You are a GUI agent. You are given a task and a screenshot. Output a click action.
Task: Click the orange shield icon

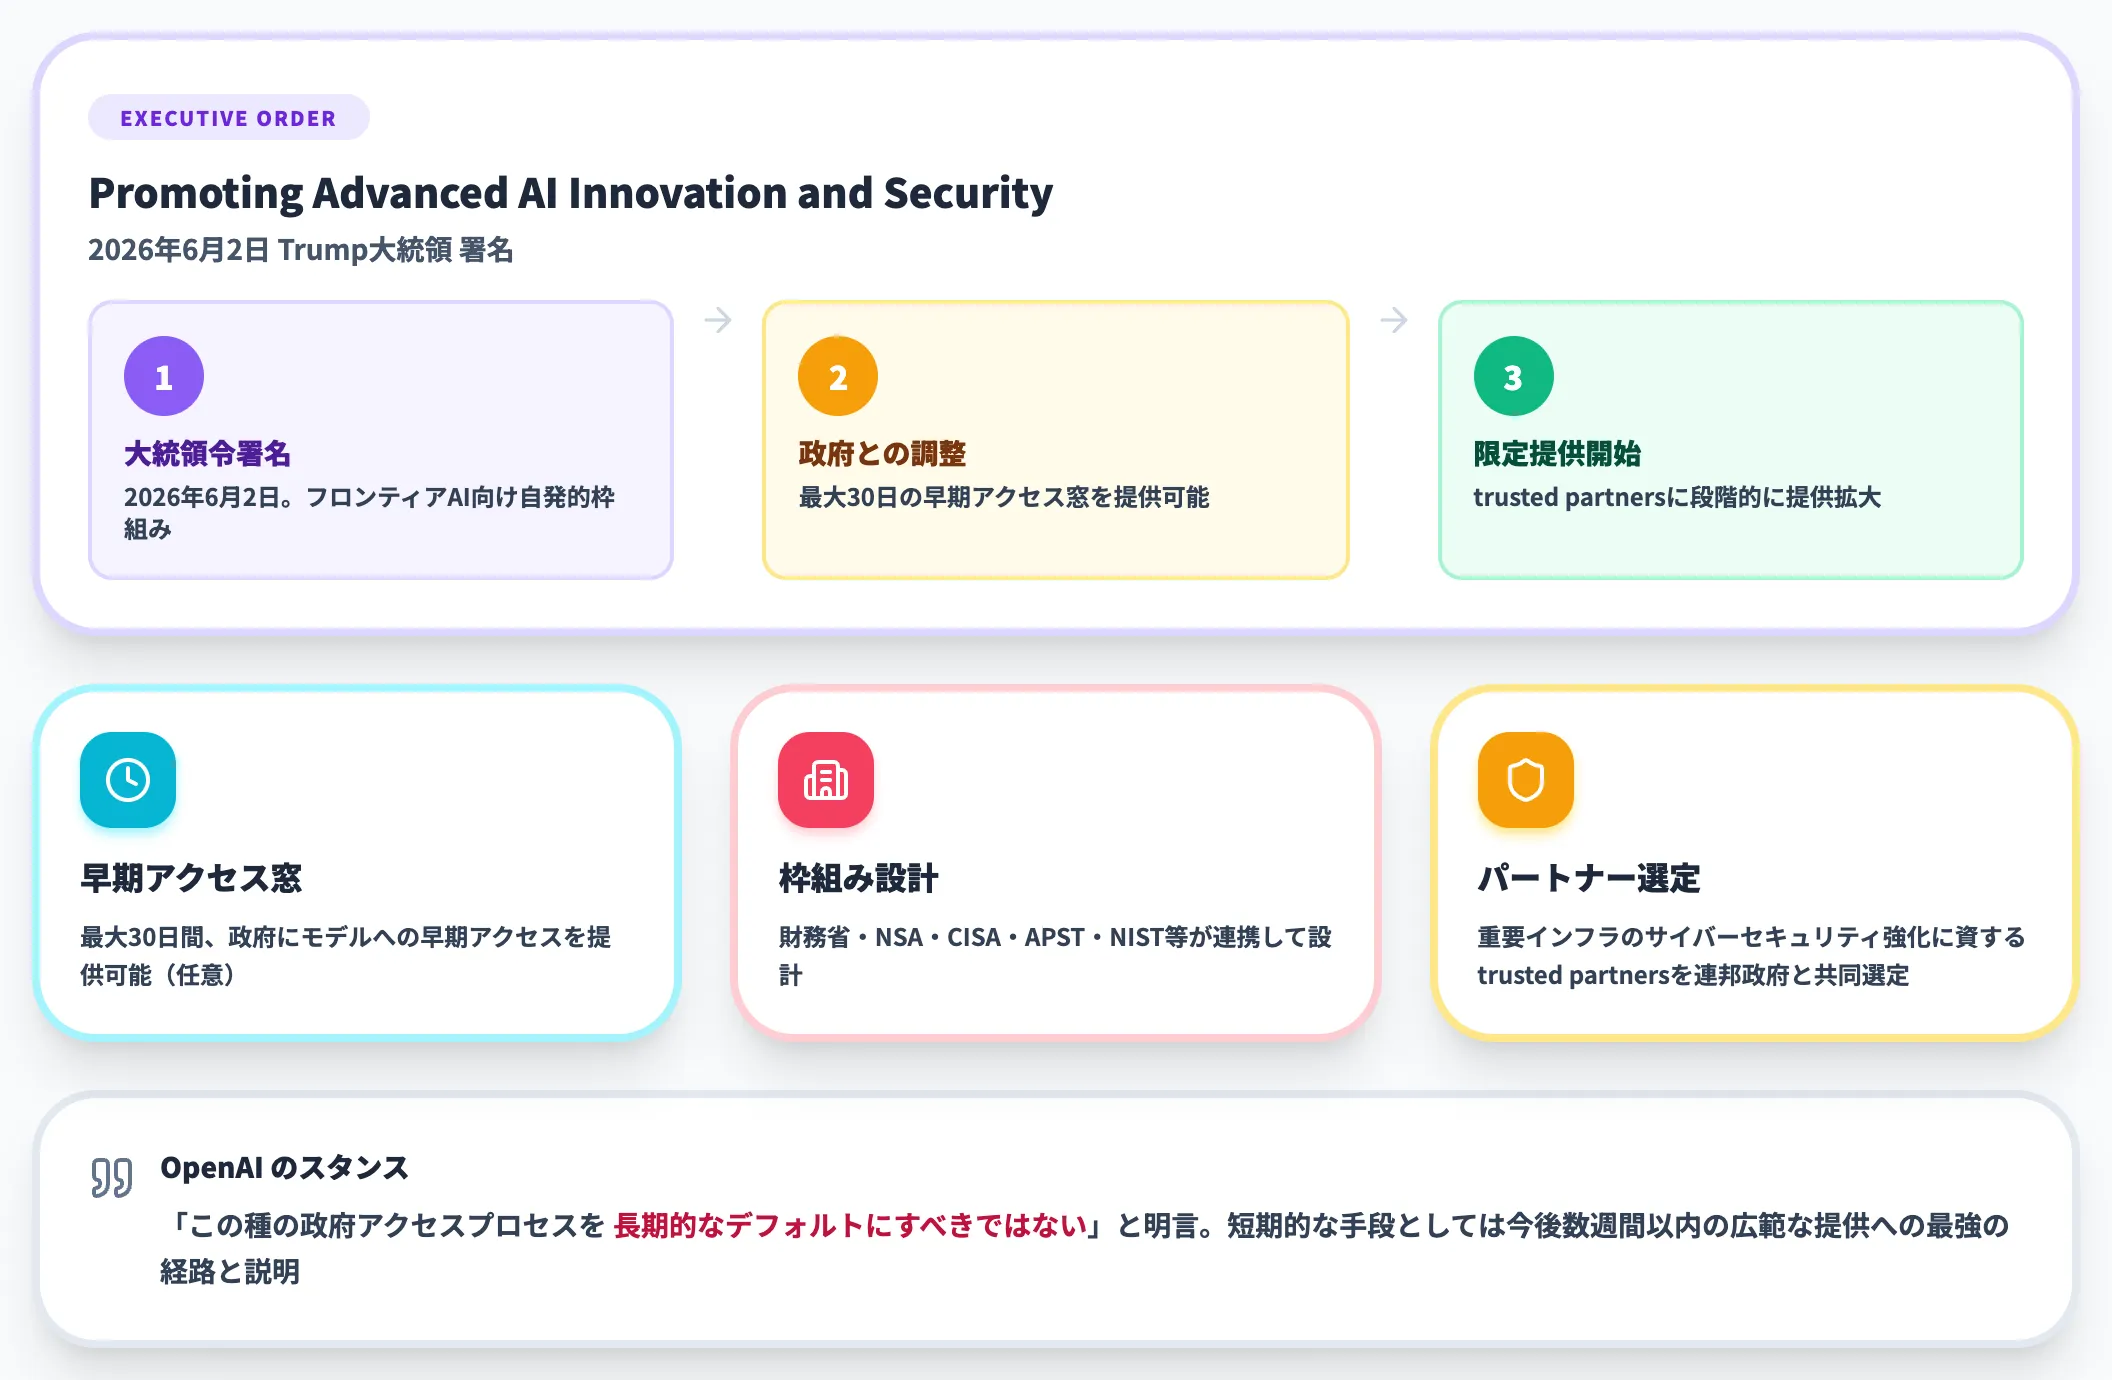click(1526, 780)
